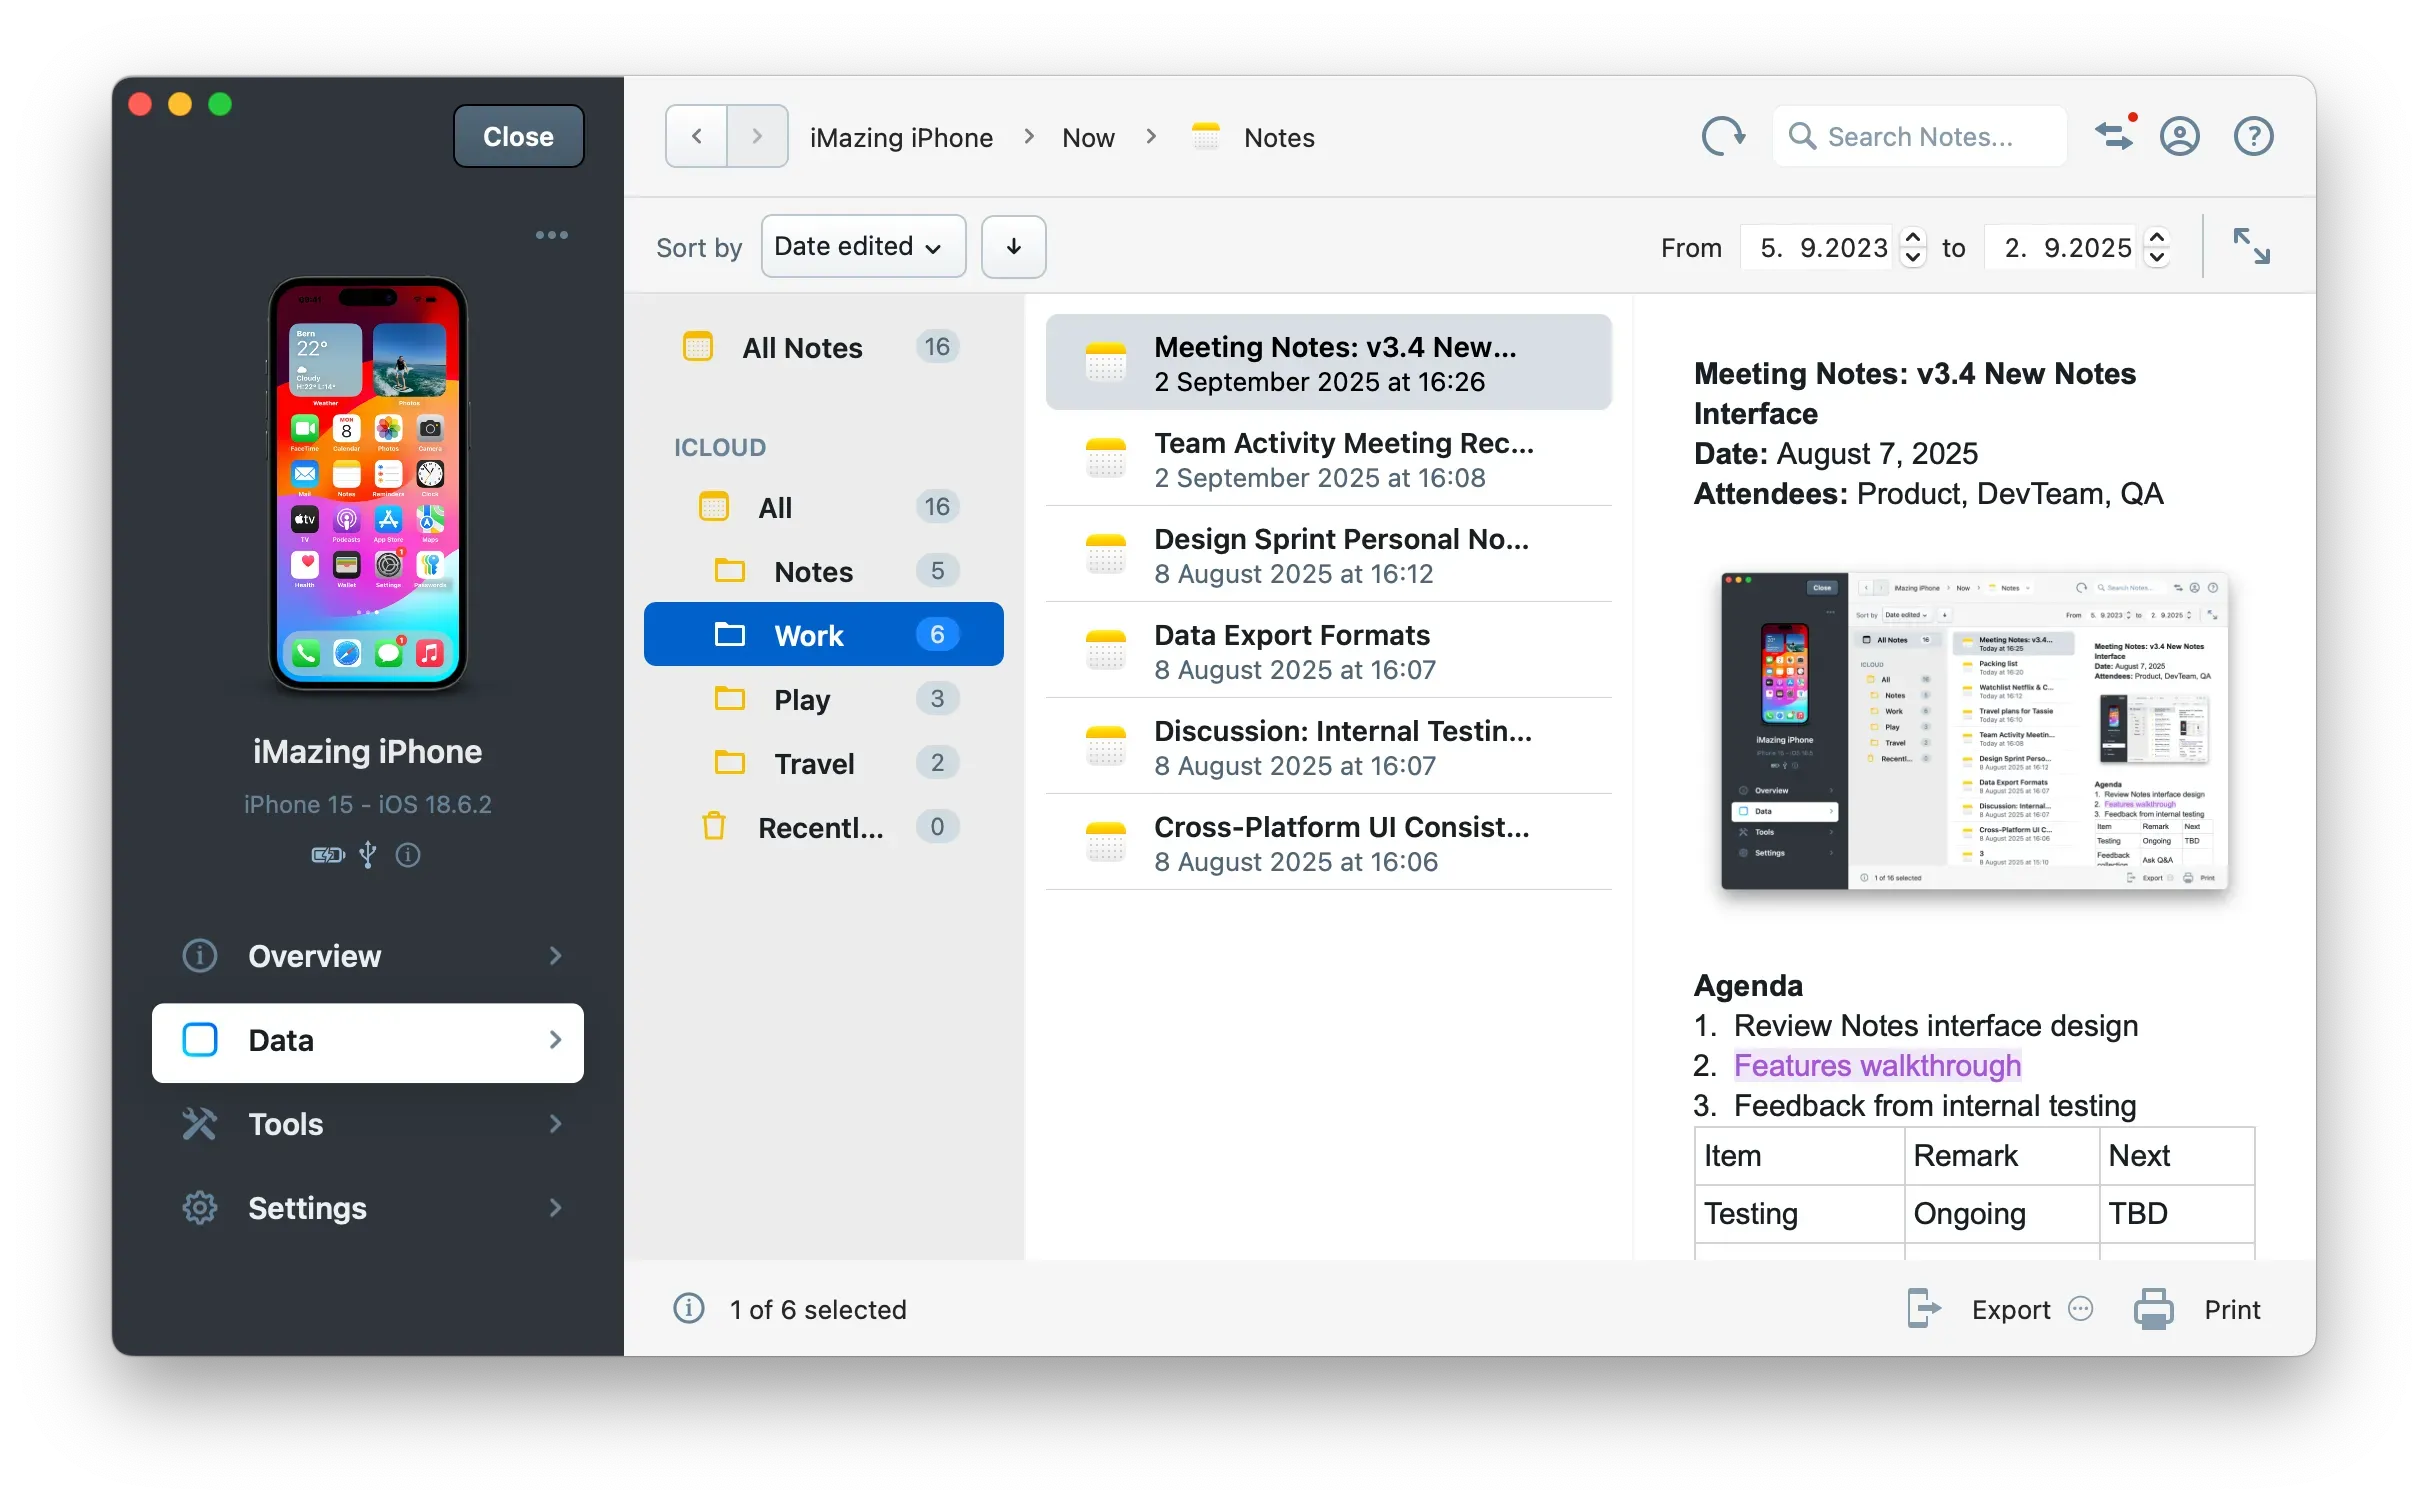Refresh the Notes list

point(1723,136)
